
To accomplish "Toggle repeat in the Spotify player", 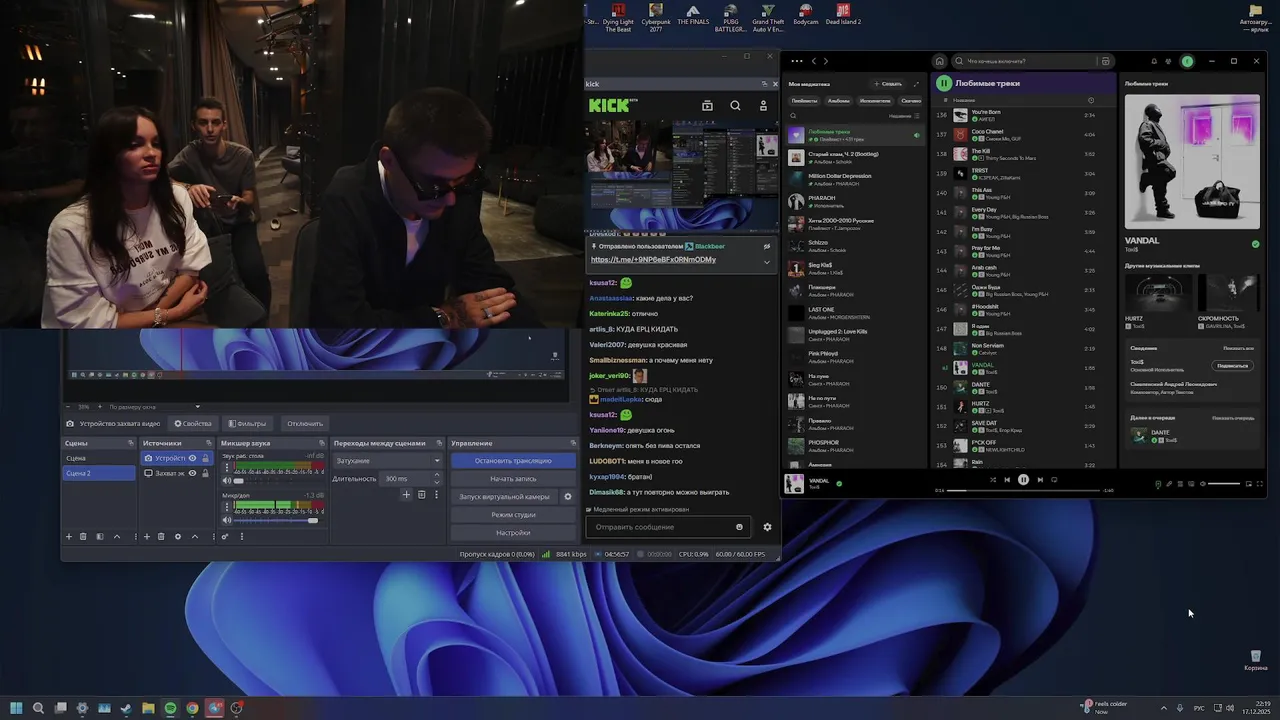I will click(x=1054, y=480).
